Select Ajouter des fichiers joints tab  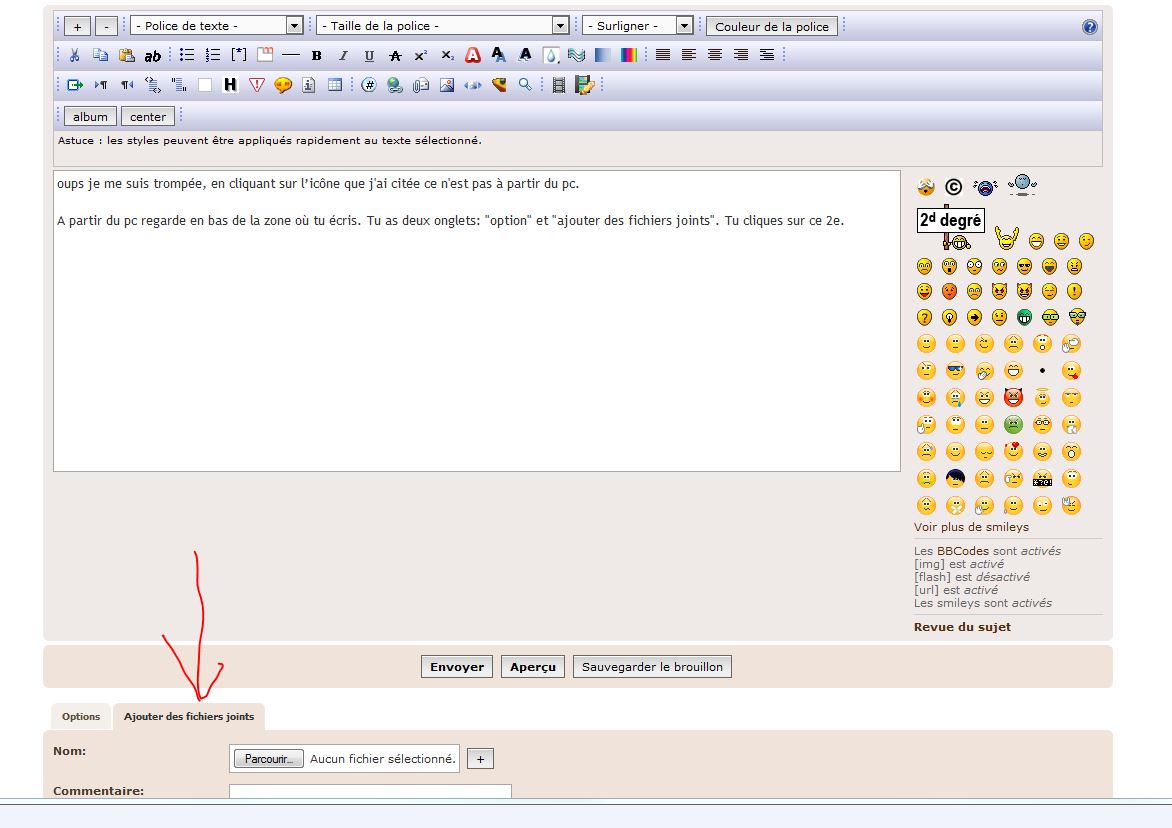coord(189,716)
